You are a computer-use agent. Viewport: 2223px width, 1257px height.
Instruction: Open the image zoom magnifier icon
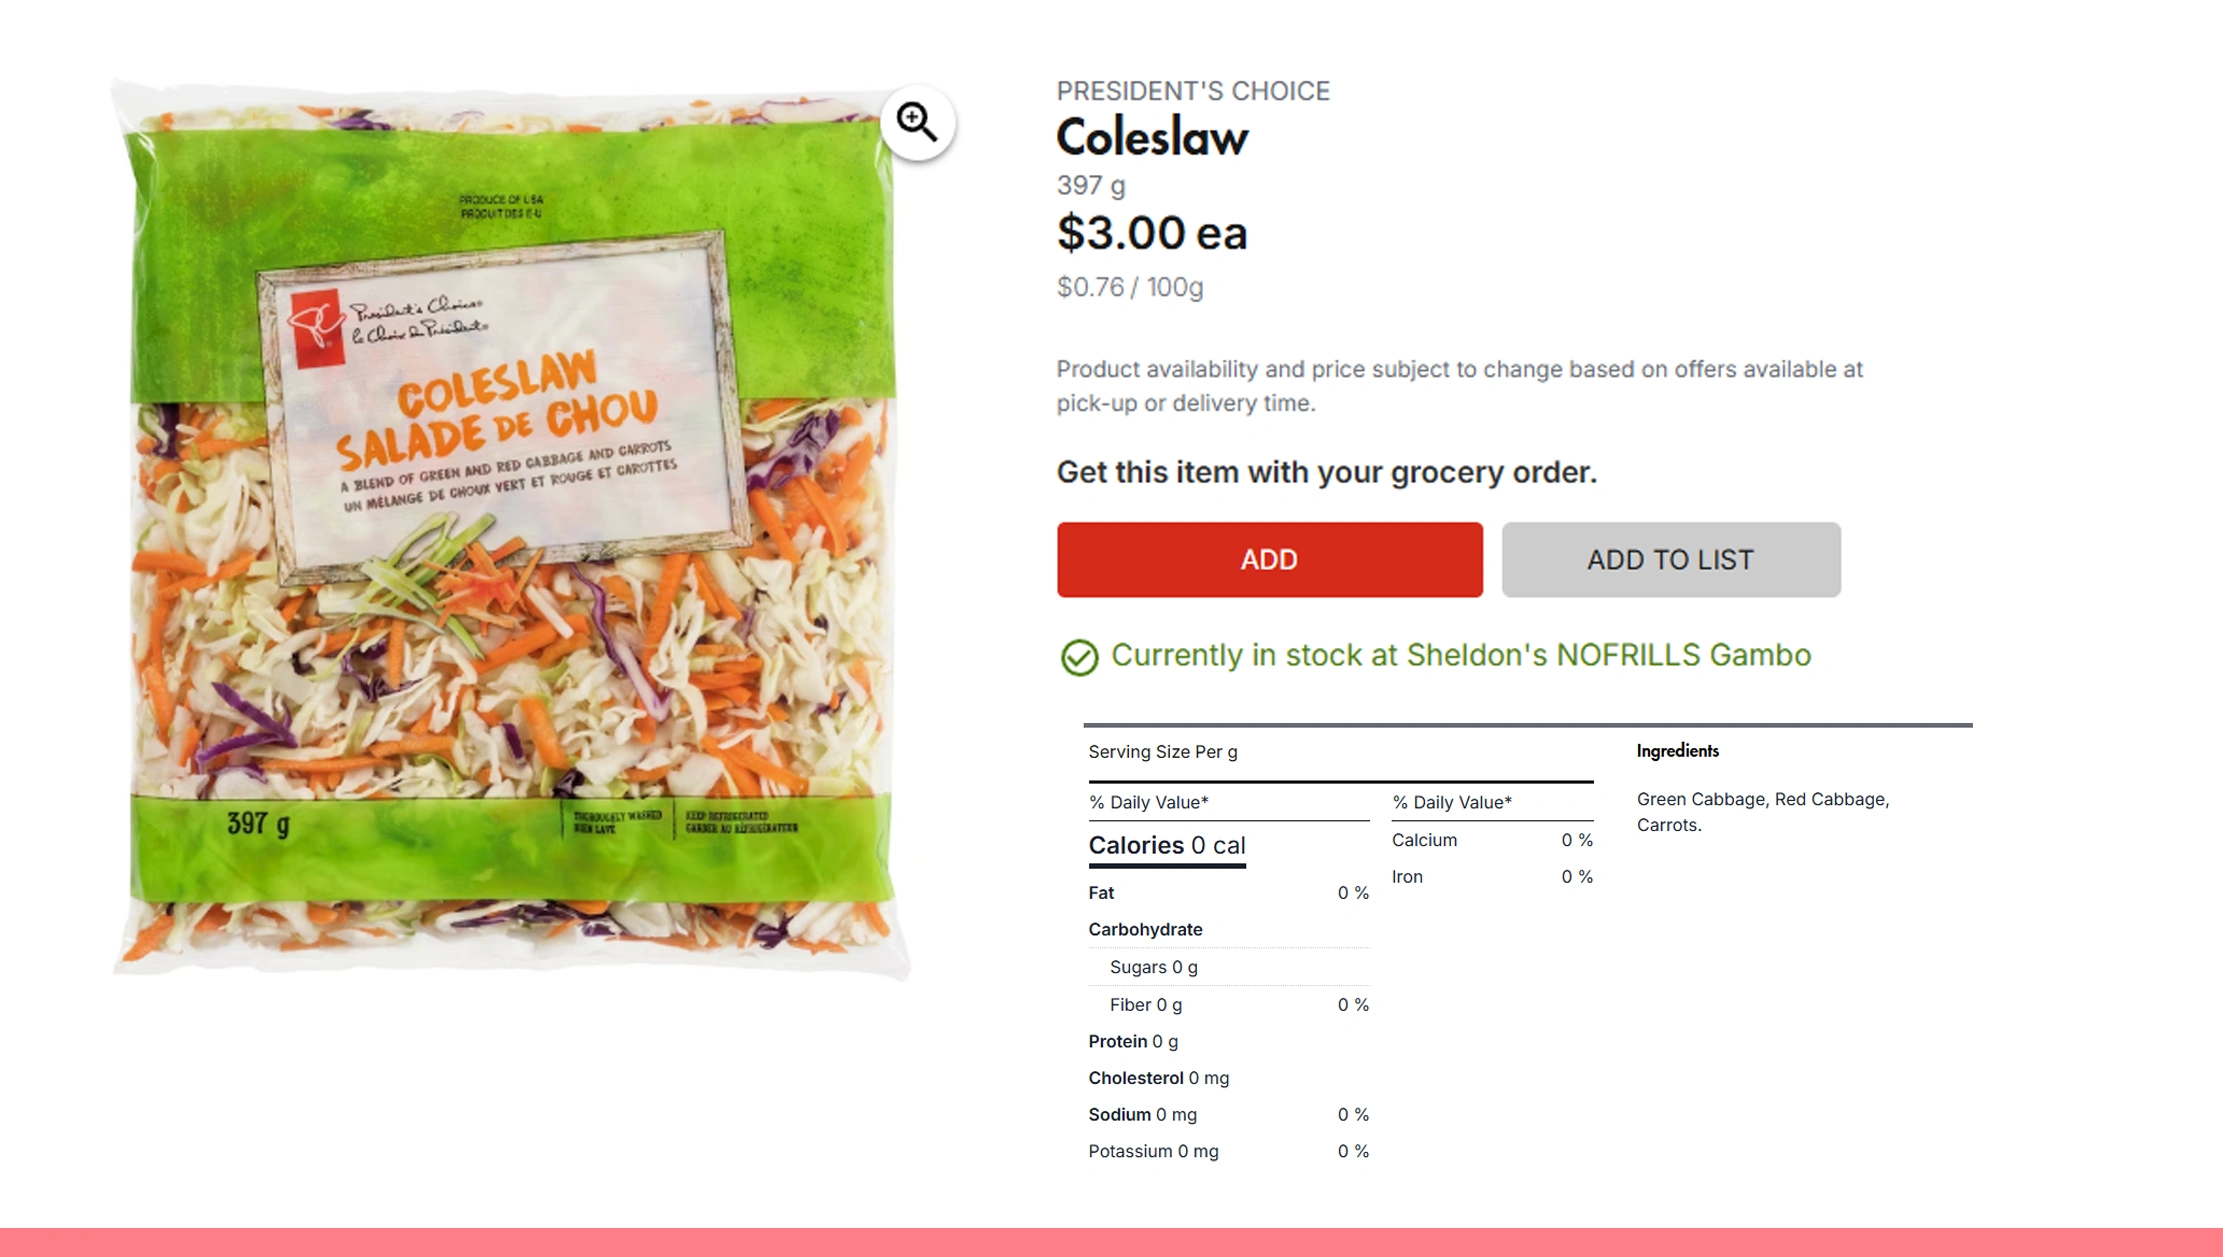pos(915,121)
